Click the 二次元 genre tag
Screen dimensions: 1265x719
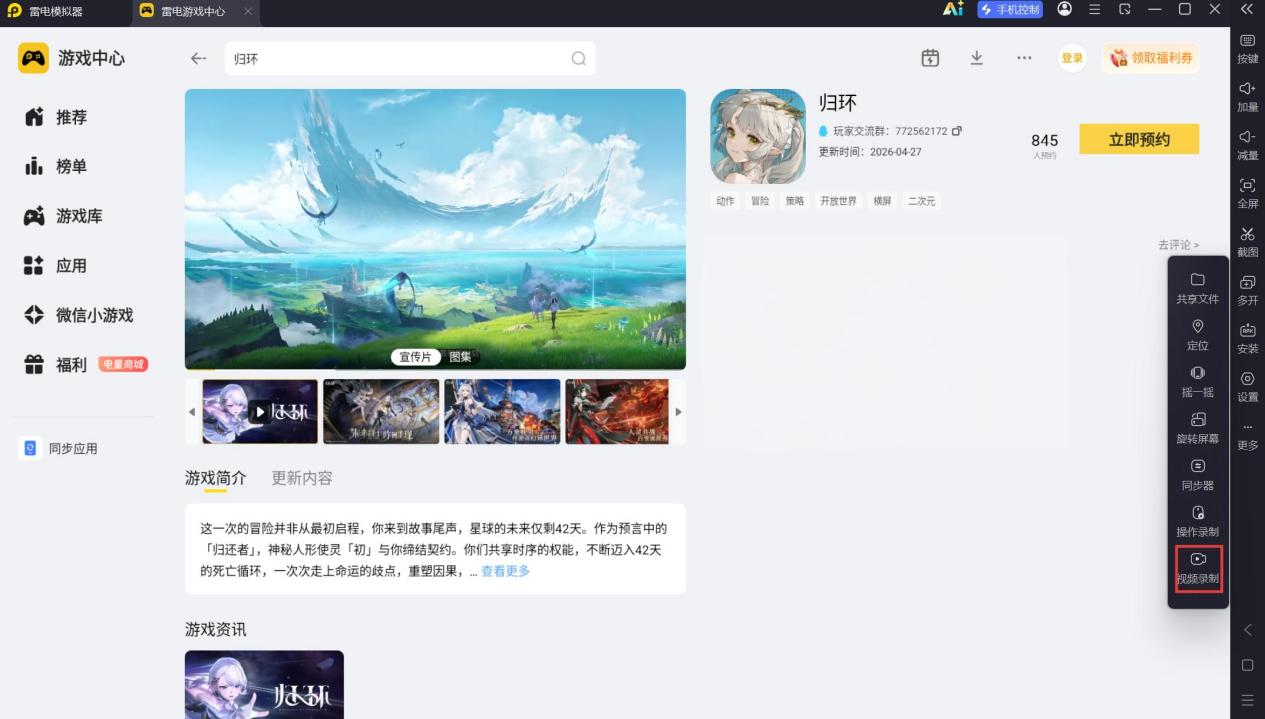pyautogui.click(x=921, y=201)
